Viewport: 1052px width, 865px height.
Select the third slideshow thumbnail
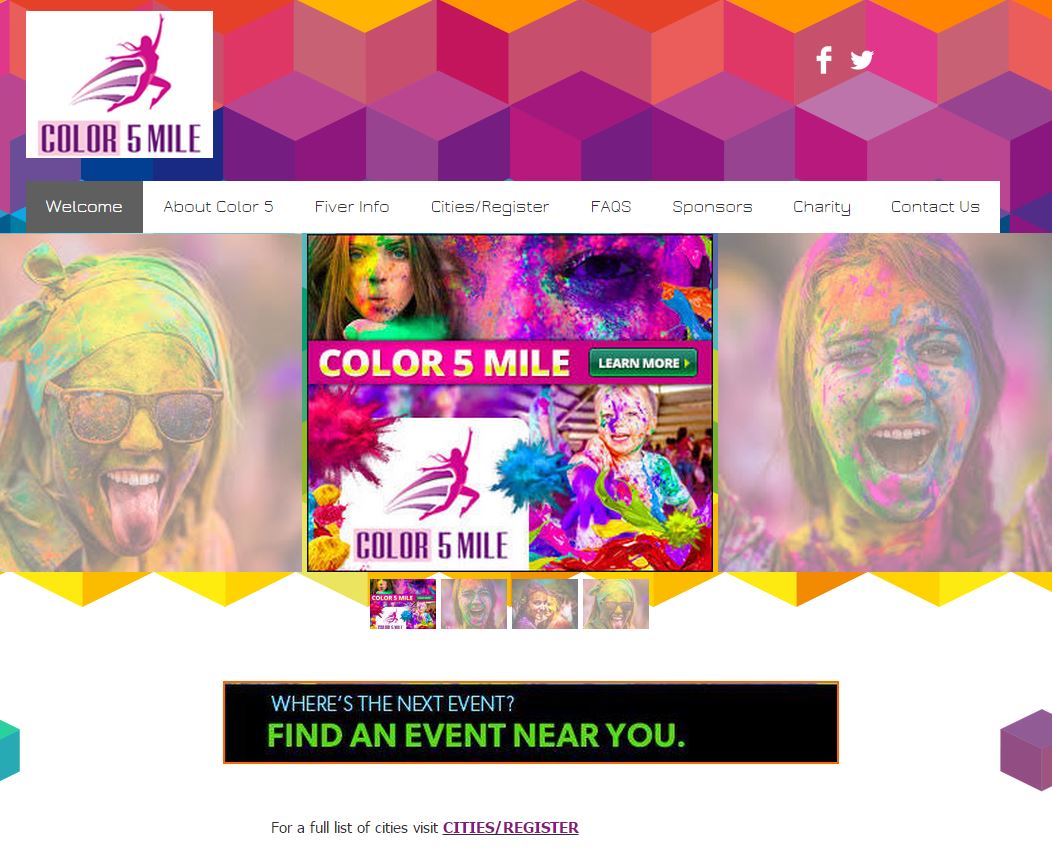545,604
